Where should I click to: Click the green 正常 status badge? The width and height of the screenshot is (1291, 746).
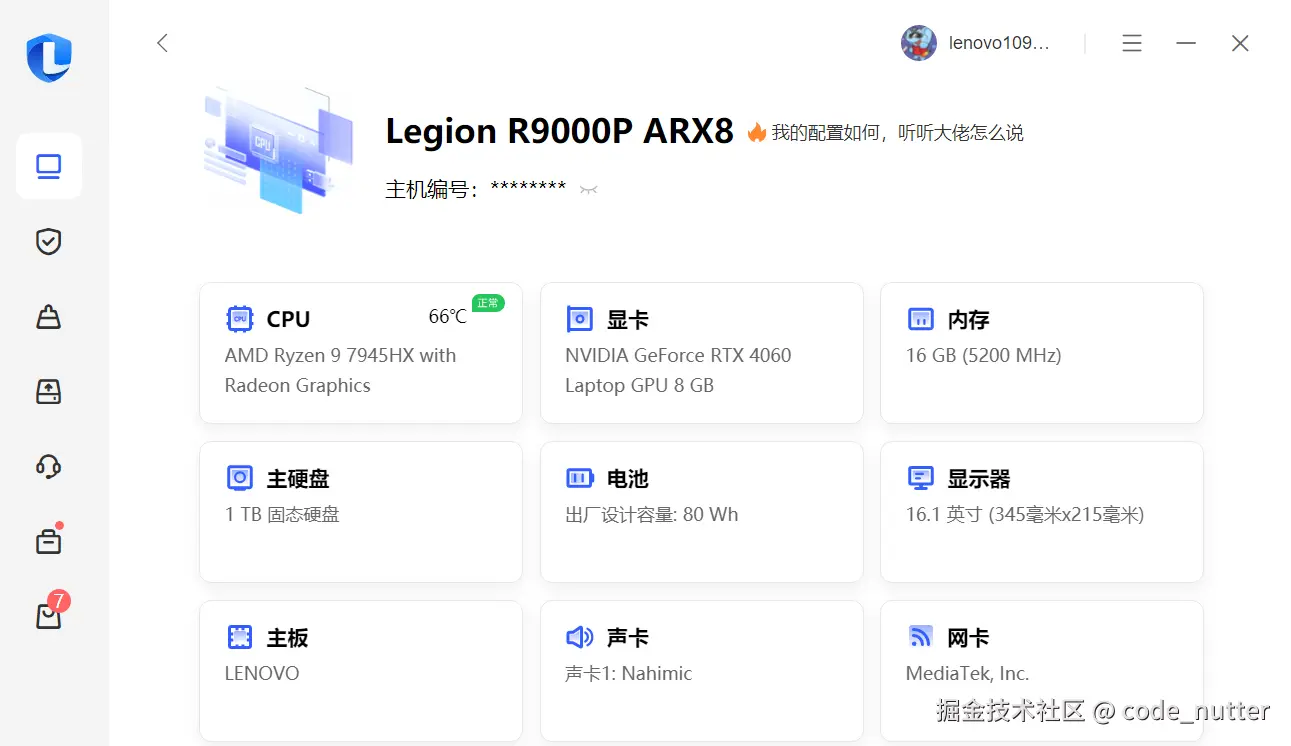(x=488, y=303)
